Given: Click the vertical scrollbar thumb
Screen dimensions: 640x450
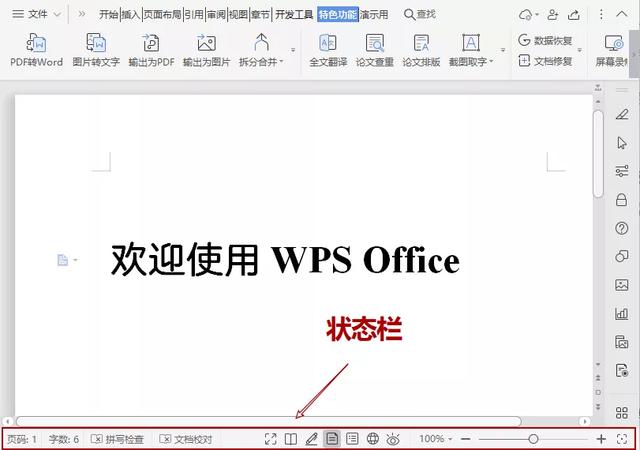Looking at the screenshot, I should pos(598,154).
